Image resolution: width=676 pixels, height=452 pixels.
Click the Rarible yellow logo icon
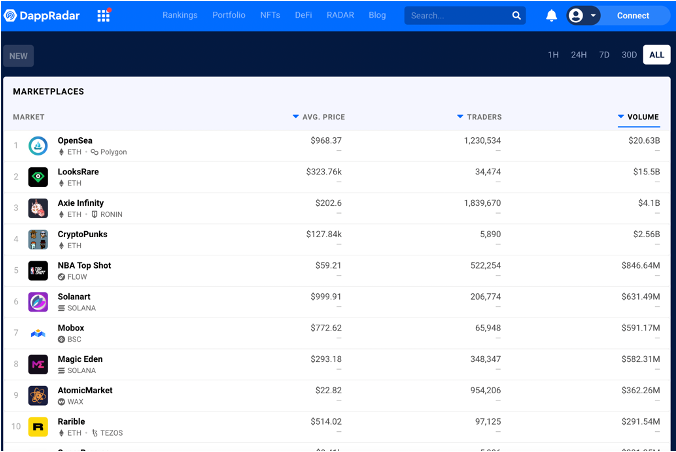click(x=38, y=427)
